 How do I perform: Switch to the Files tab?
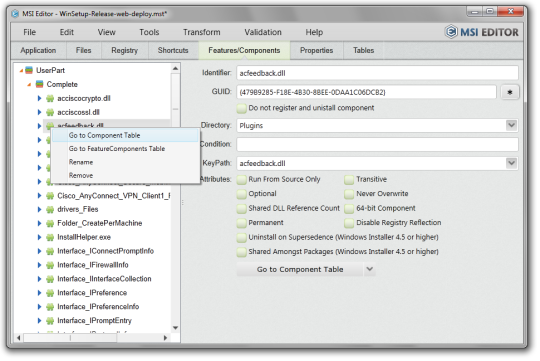[84, 51]
